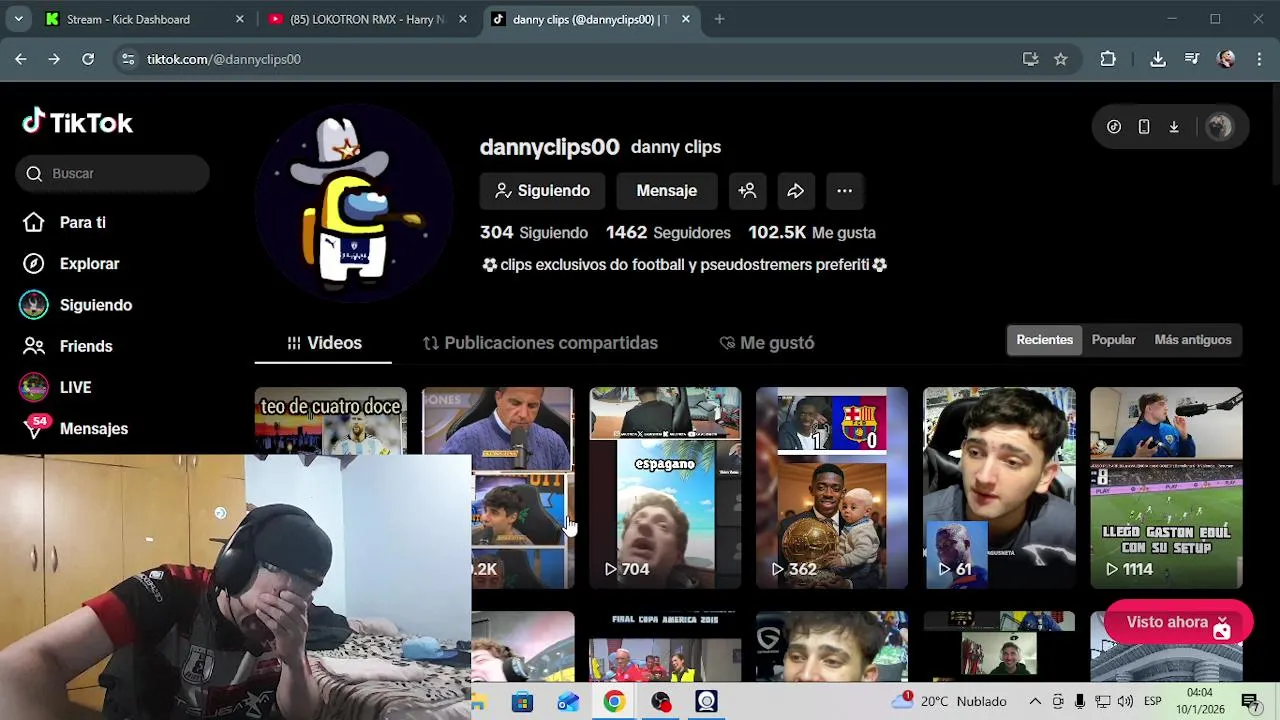Expand the system tray hidden icons
Viewport: 1280px width, 720px height.
(x=1035, y=702)
